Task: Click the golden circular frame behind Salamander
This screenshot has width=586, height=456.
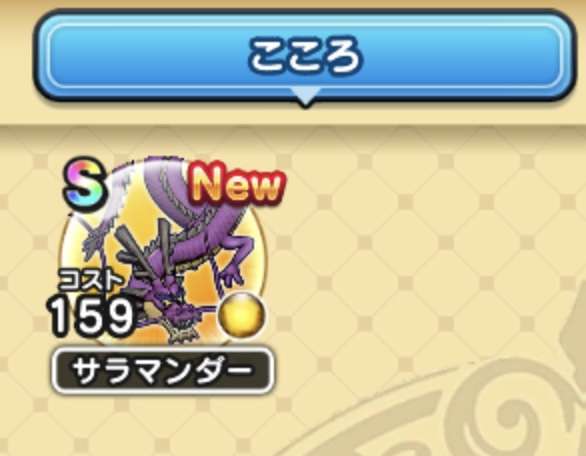Action: (164, 254)
